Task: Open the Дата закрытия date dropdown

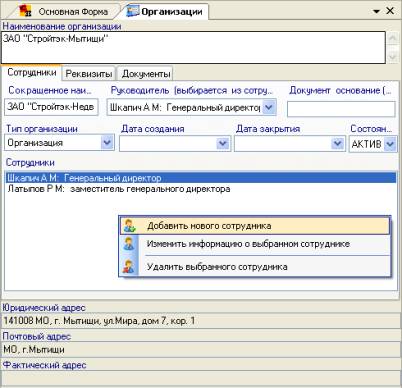Action: pyautogui.click(x=338, y=144)
